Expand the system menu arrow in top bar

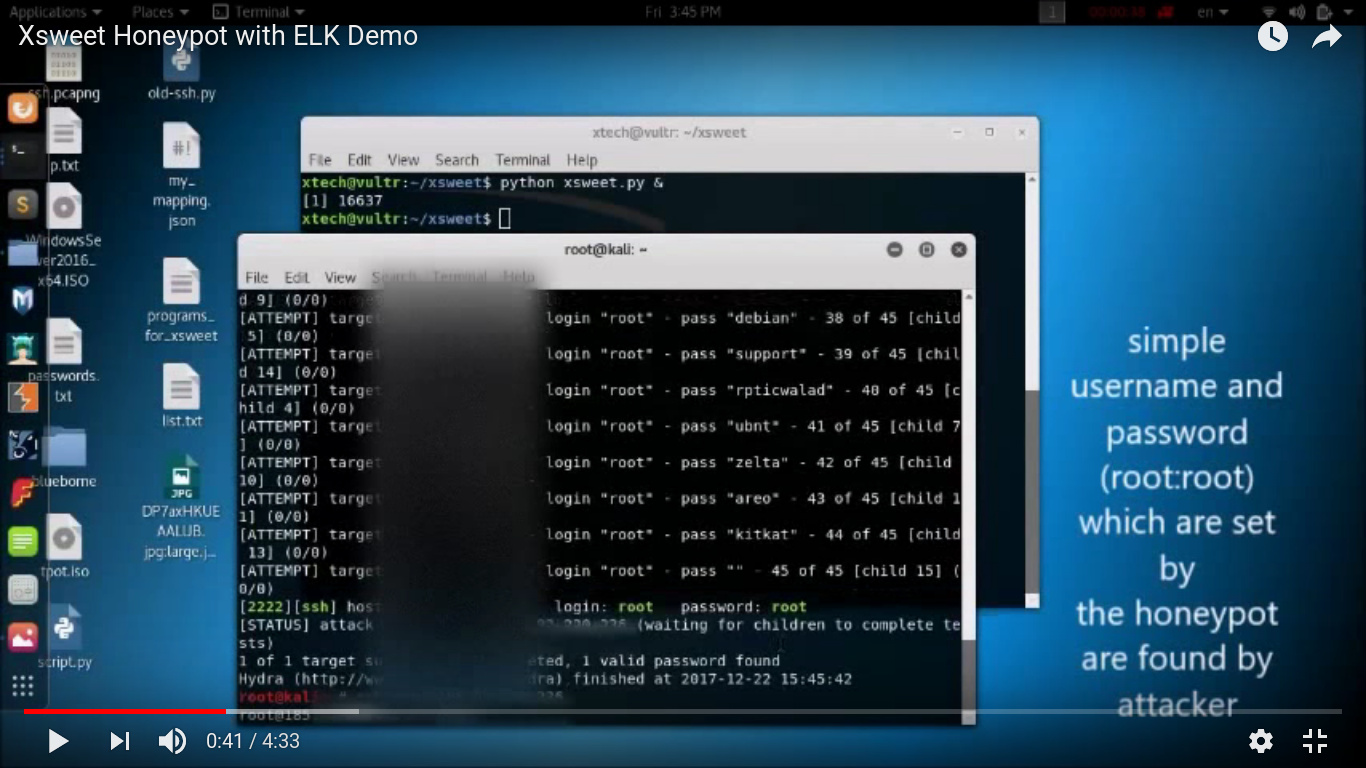click(1347, 12)
